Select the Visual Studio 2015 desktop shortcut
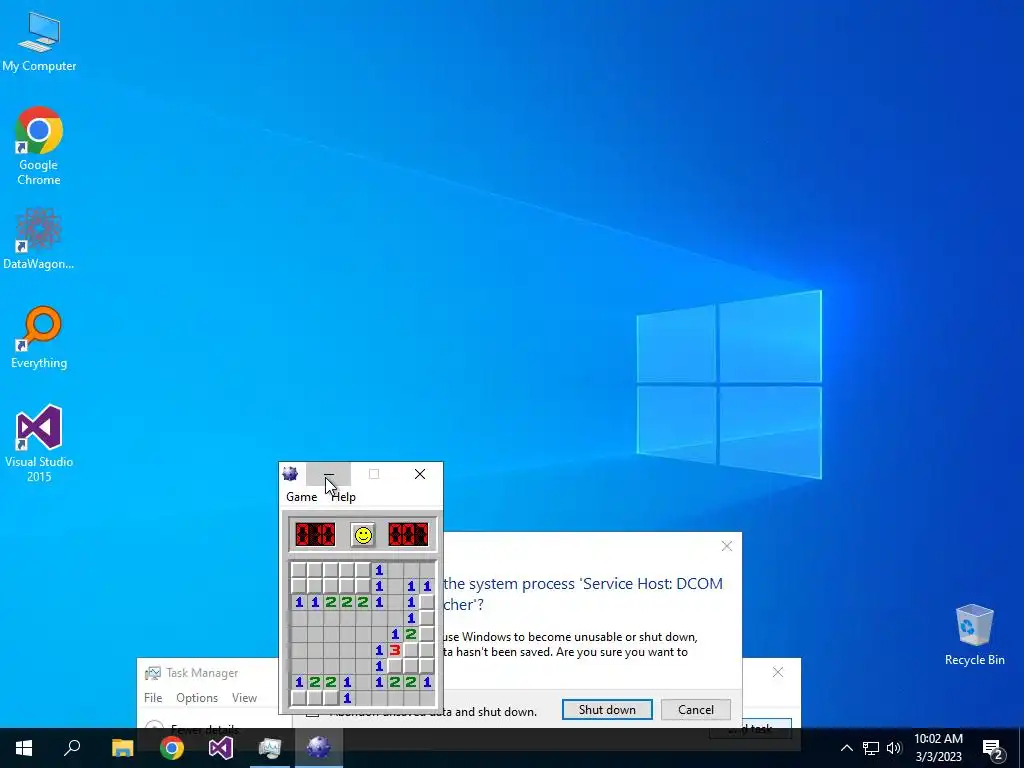Viewport: 1024px width, 768px height. pyautogui.click(x=39, y=444)
